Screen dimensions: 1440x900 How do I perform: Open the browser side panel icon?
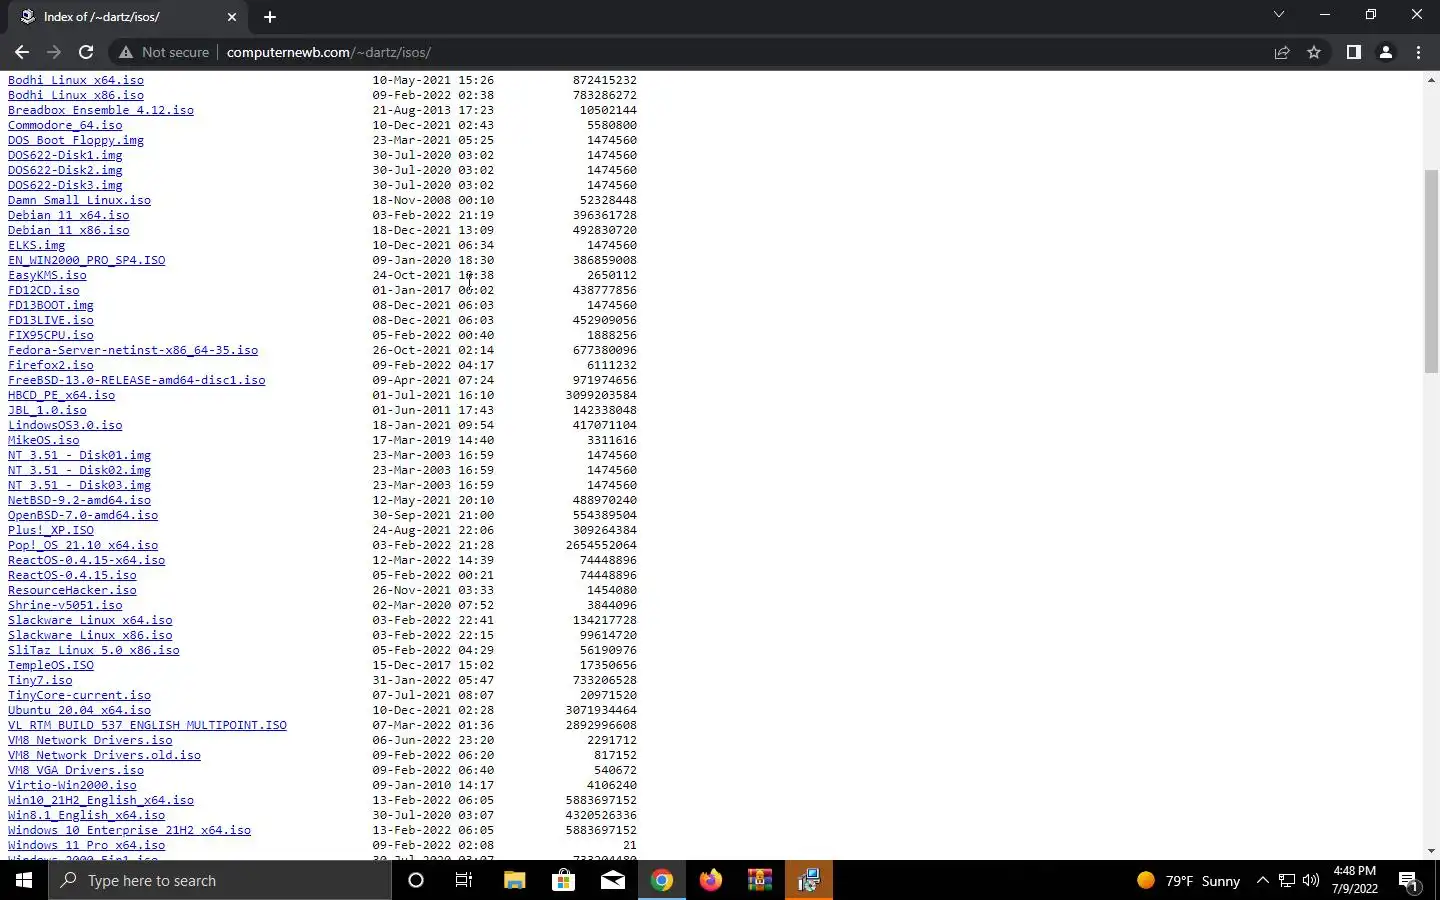1353,52
